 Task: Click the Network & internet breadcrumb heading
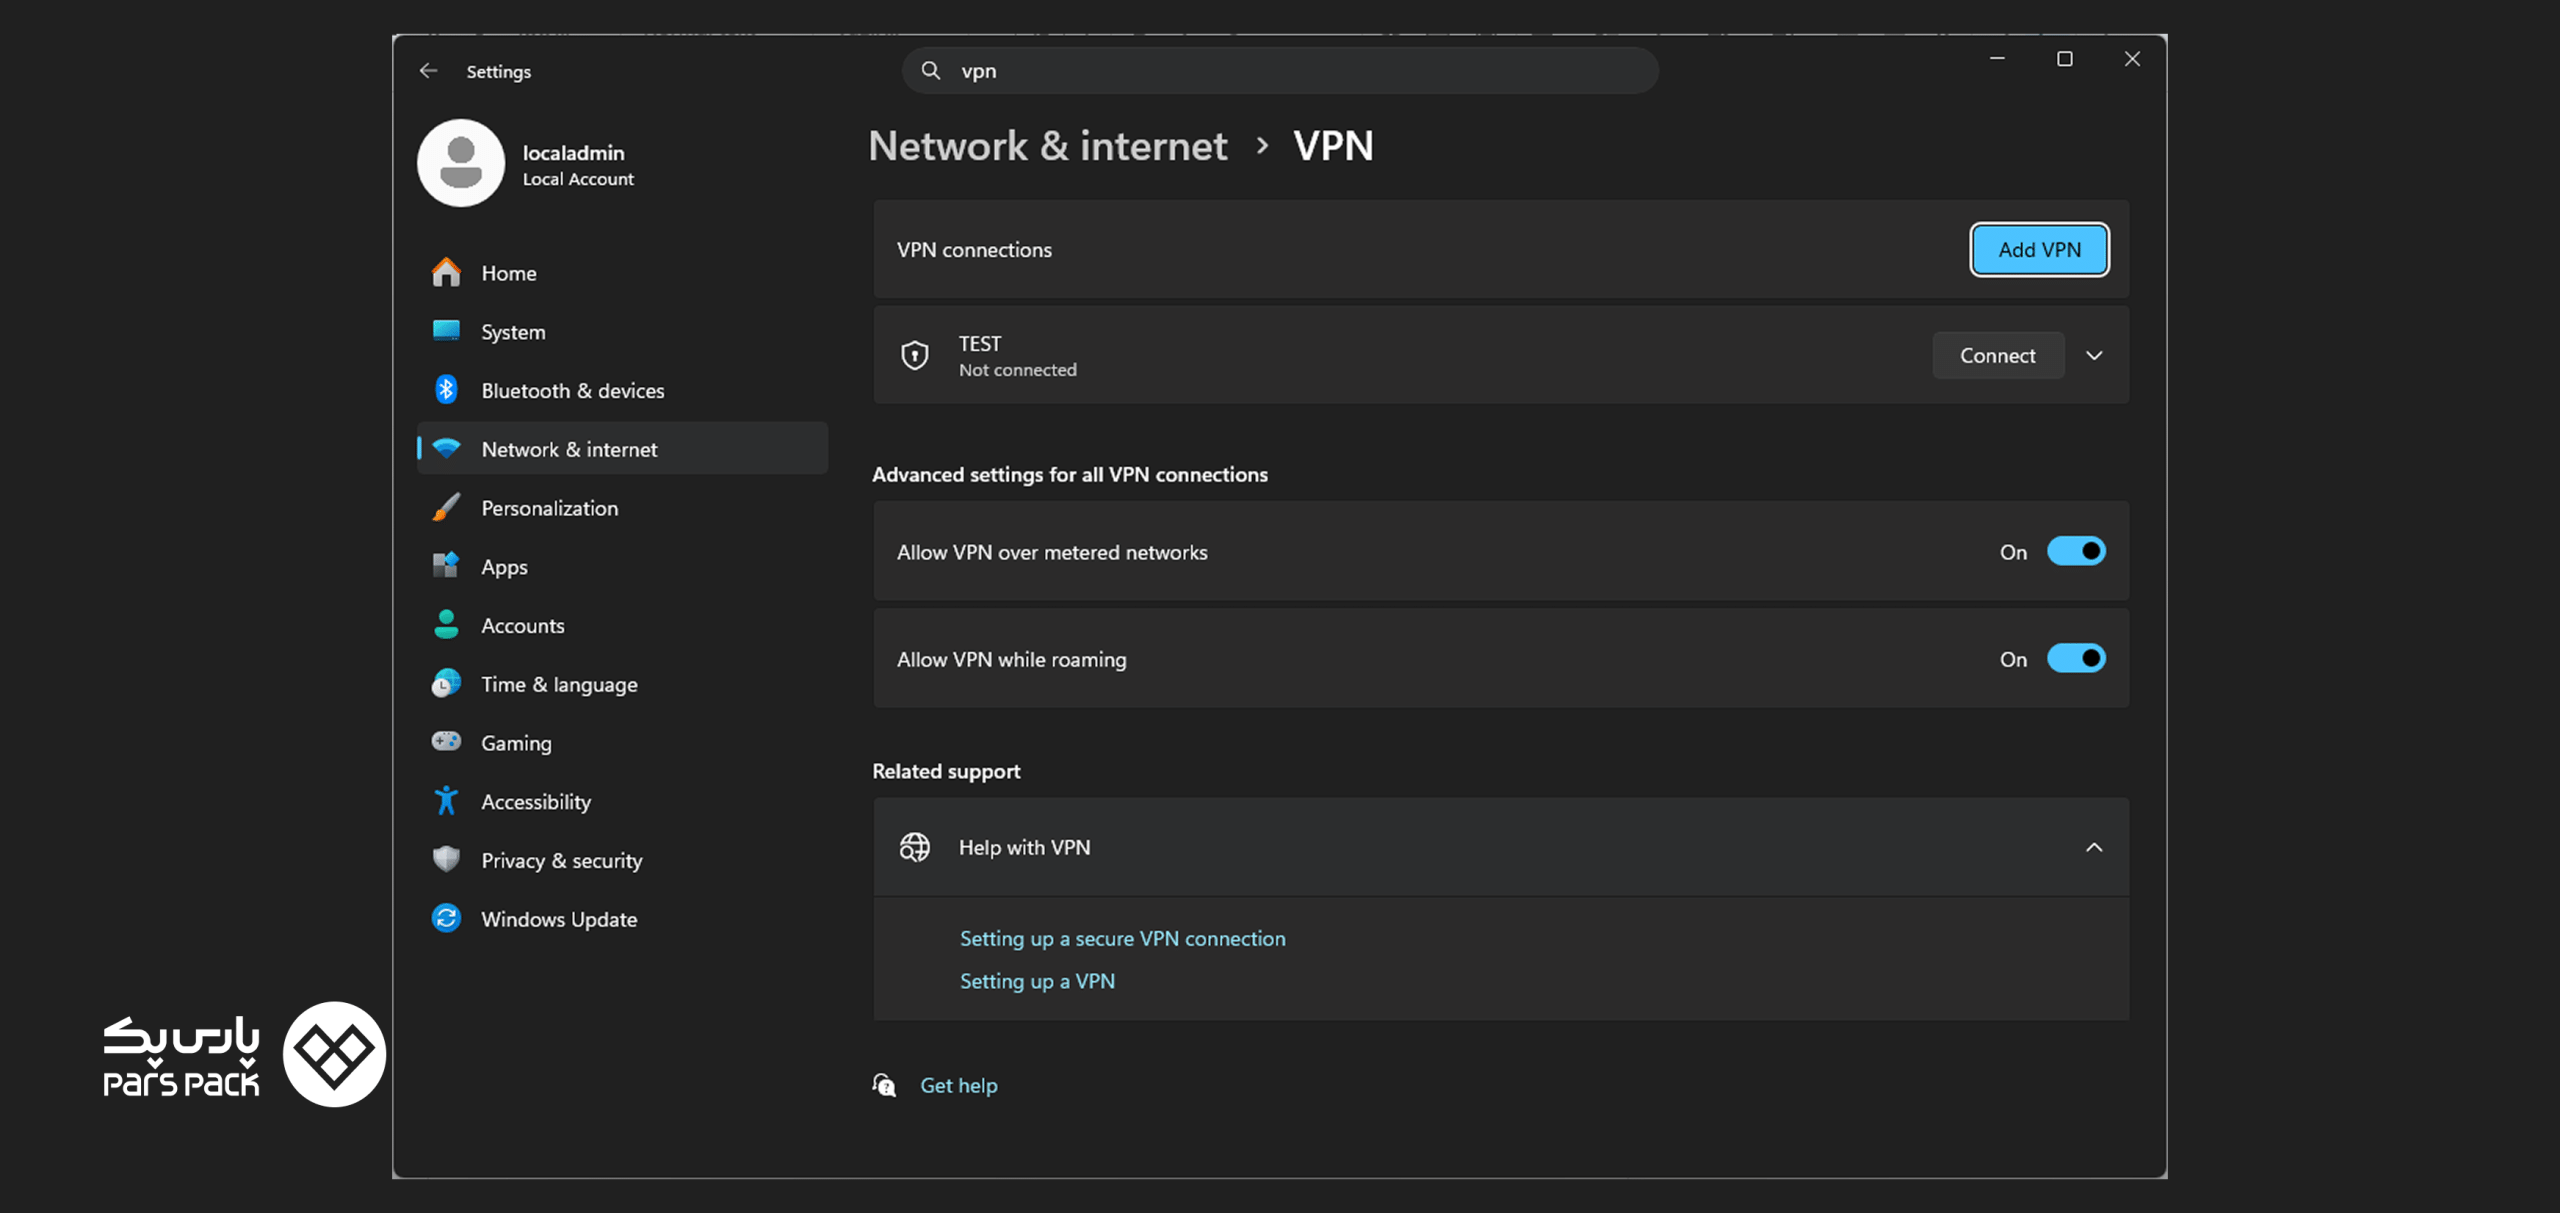click(1047, 146)
